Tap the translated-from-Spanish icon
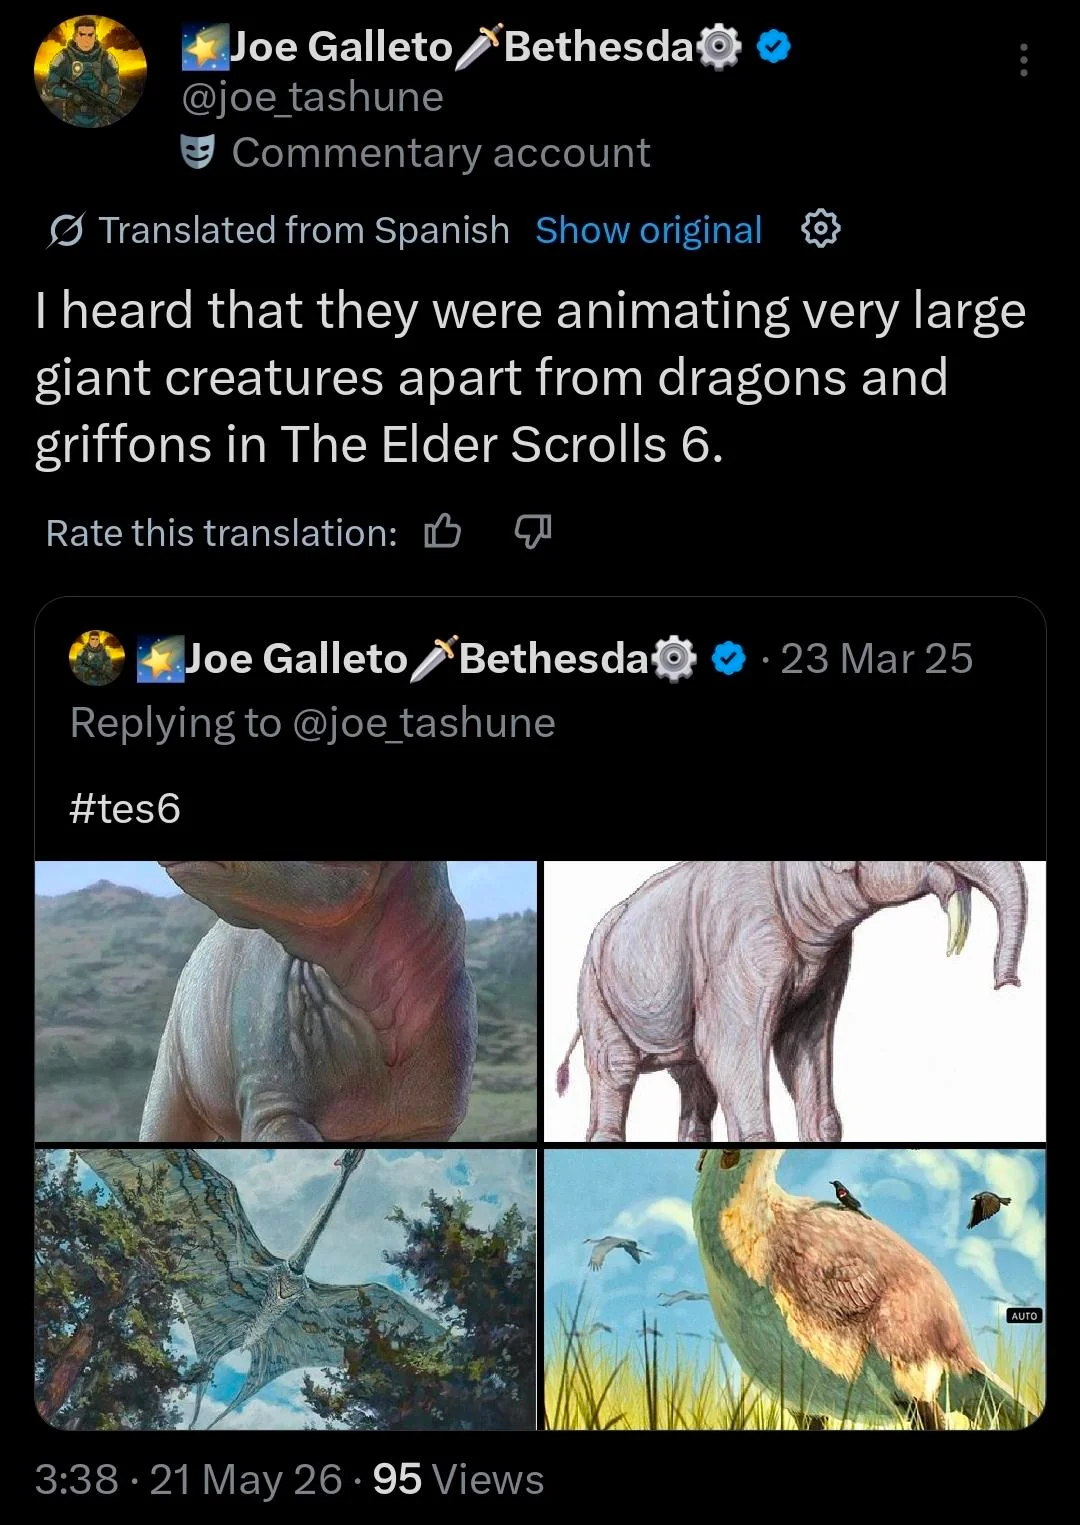 pos(67,231)
